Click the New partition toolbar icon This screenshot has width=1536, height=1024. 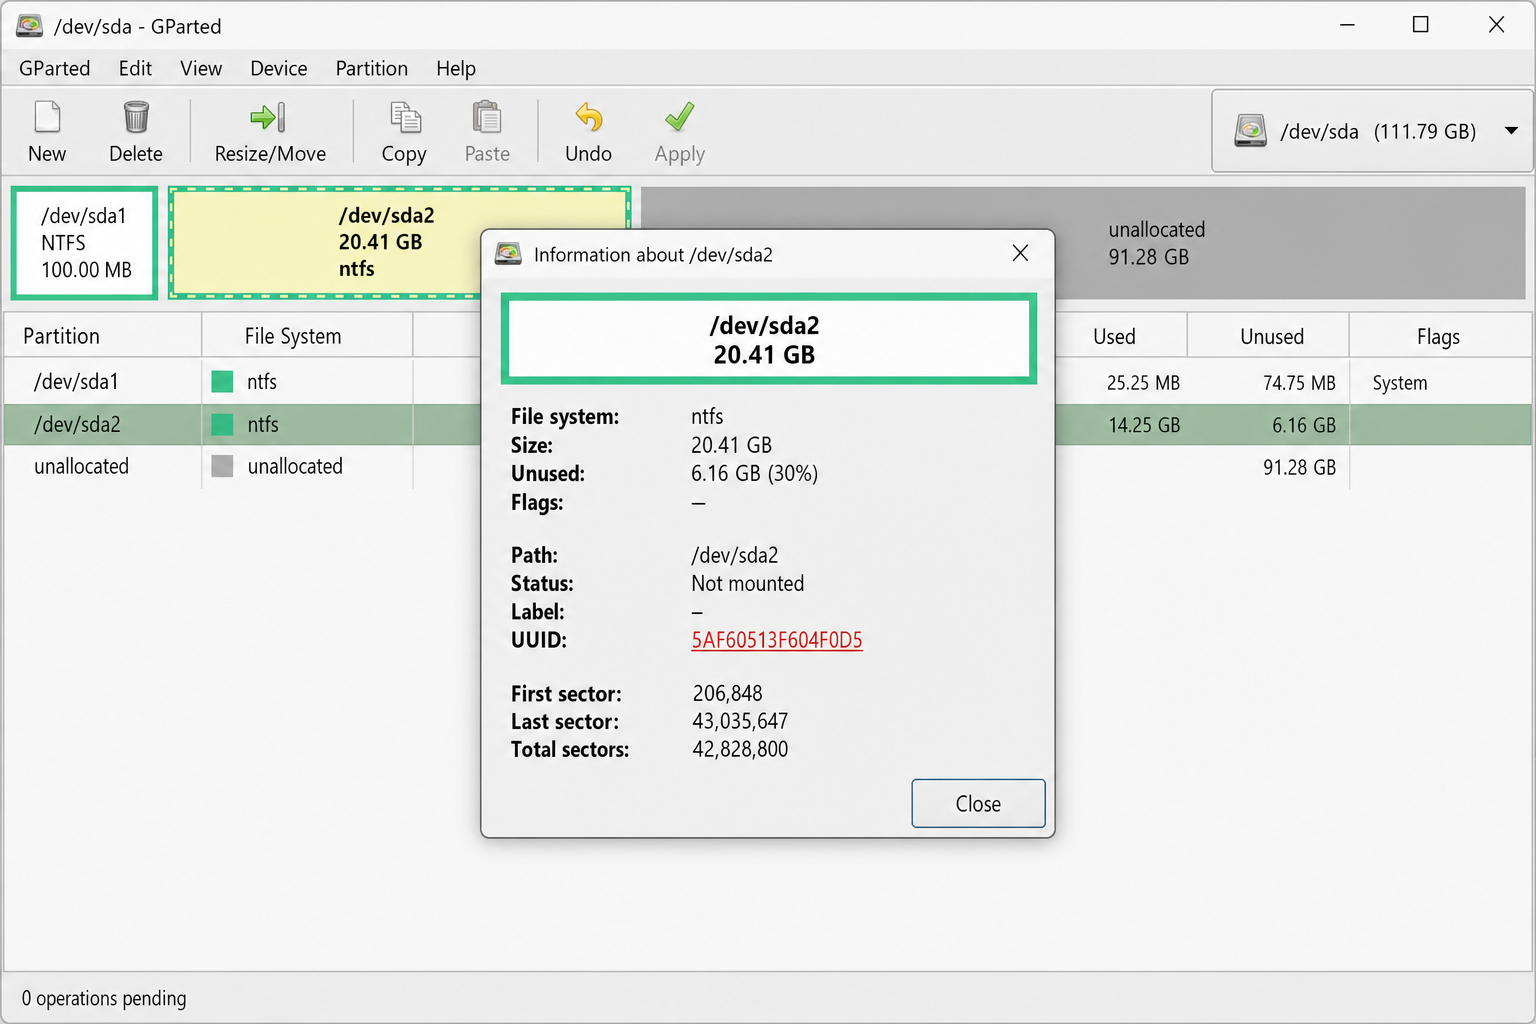point(47,117)
